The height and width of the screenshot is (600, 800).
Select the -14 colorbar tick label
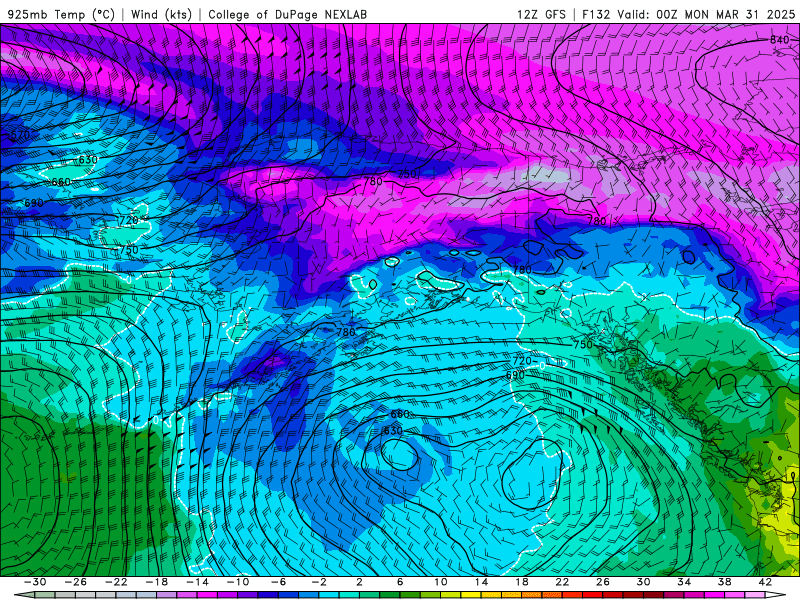(x=197, y=582)
